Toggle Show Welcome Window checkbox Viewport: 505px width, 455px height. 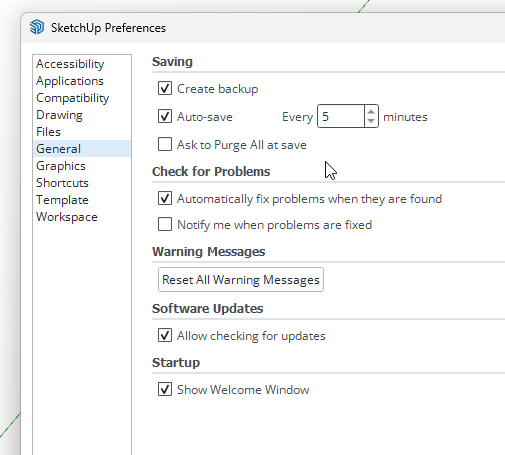[165, 389]
